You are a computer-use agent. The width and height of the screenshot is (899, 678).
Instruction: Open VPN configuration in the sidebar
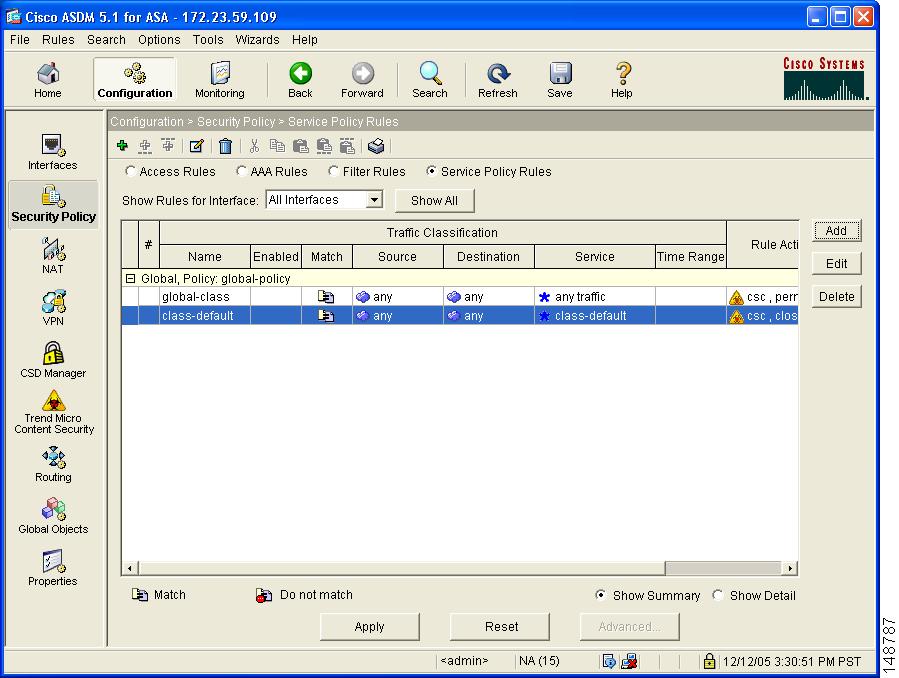pyautogui.click(x=53, y=308)
